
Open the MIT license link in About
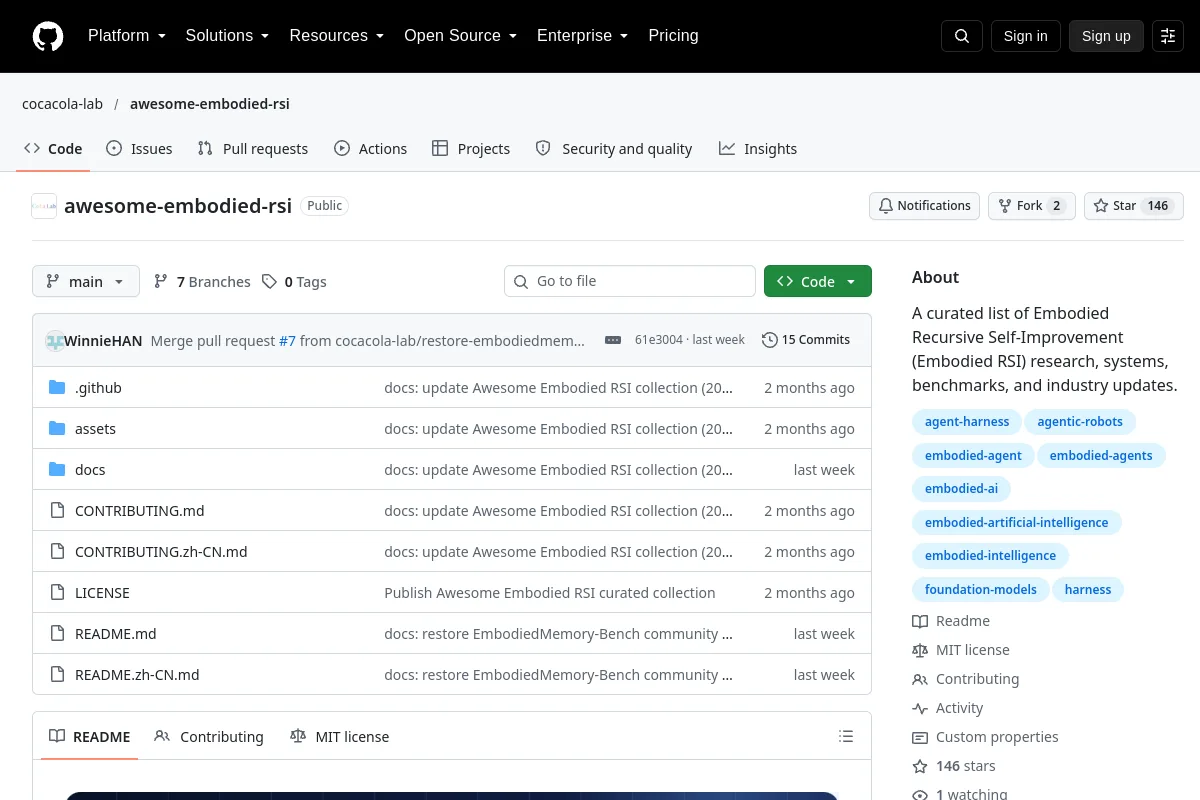[961, 650]
